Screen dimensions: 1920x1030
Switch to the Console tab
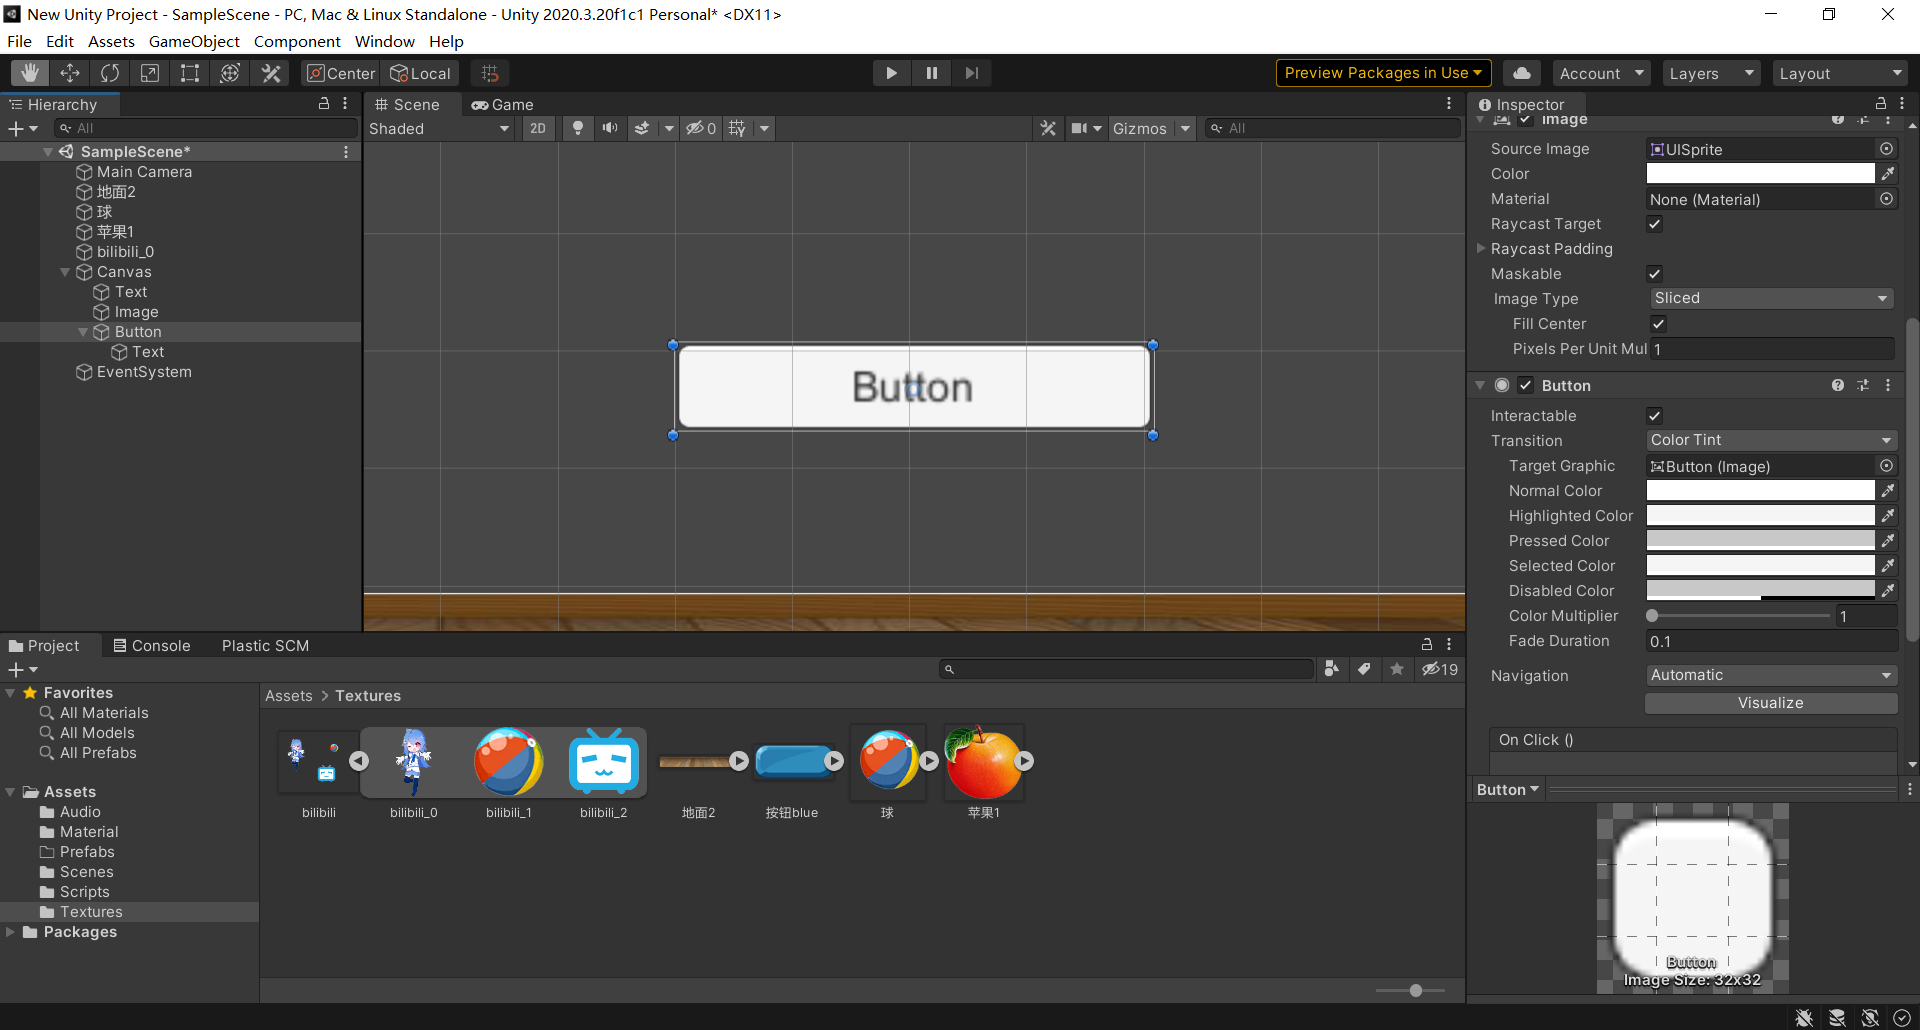(x=152, y=646)
